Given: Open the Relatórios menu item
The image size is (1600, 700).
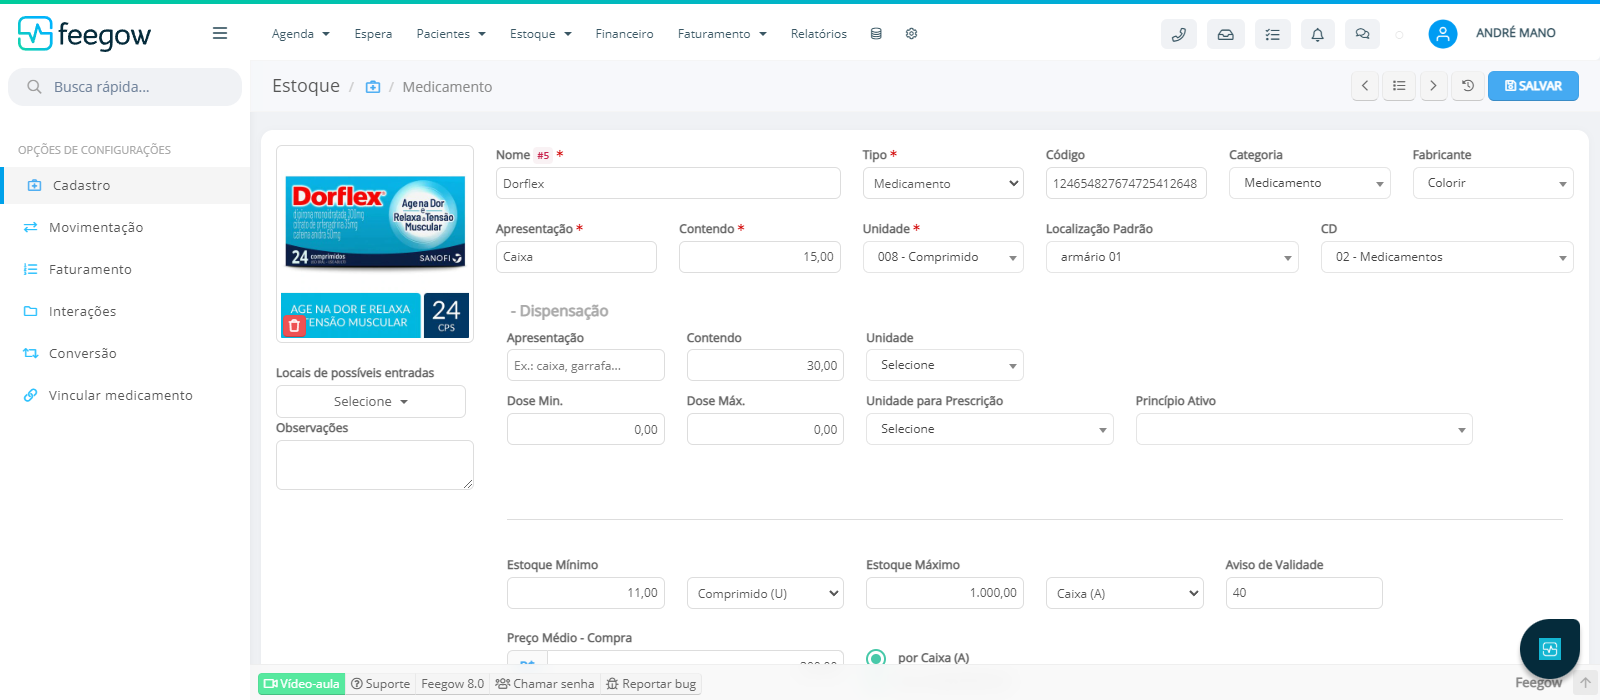Looking at the screenshot, I should click(818, 34).
